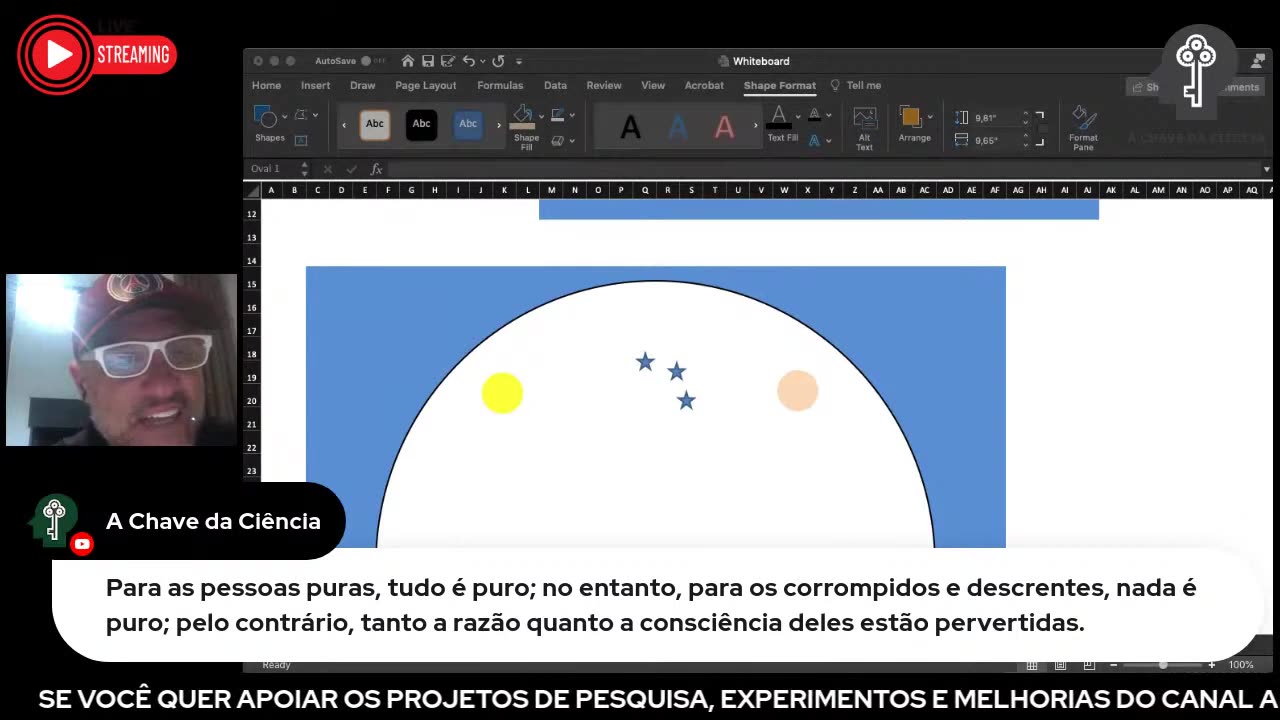
Task: Open the Insert ribbon tab
Action: [315, 85]
